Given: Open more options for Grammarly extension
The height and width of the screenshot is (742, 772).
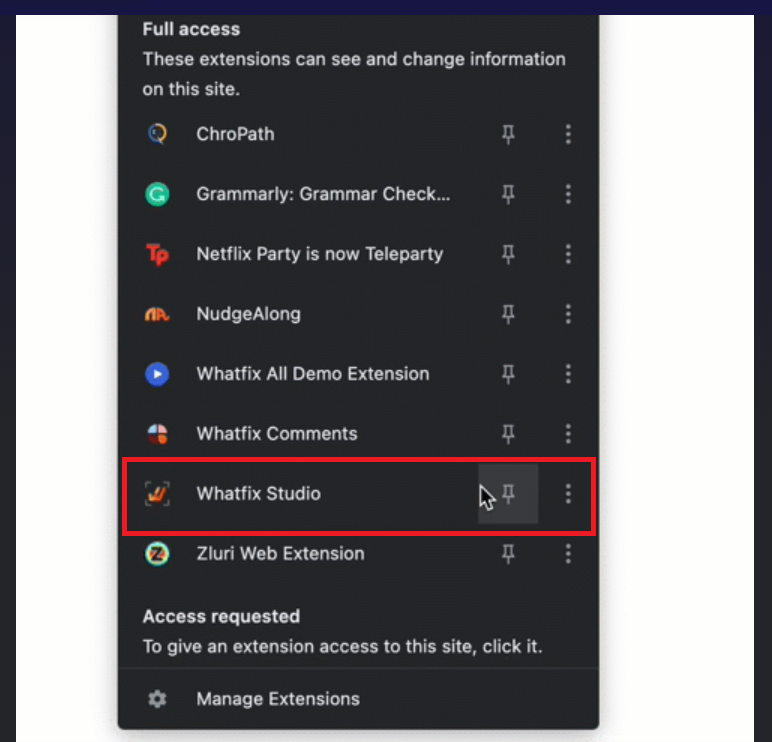Looking at the screenshot, I should tap(568, 194).
